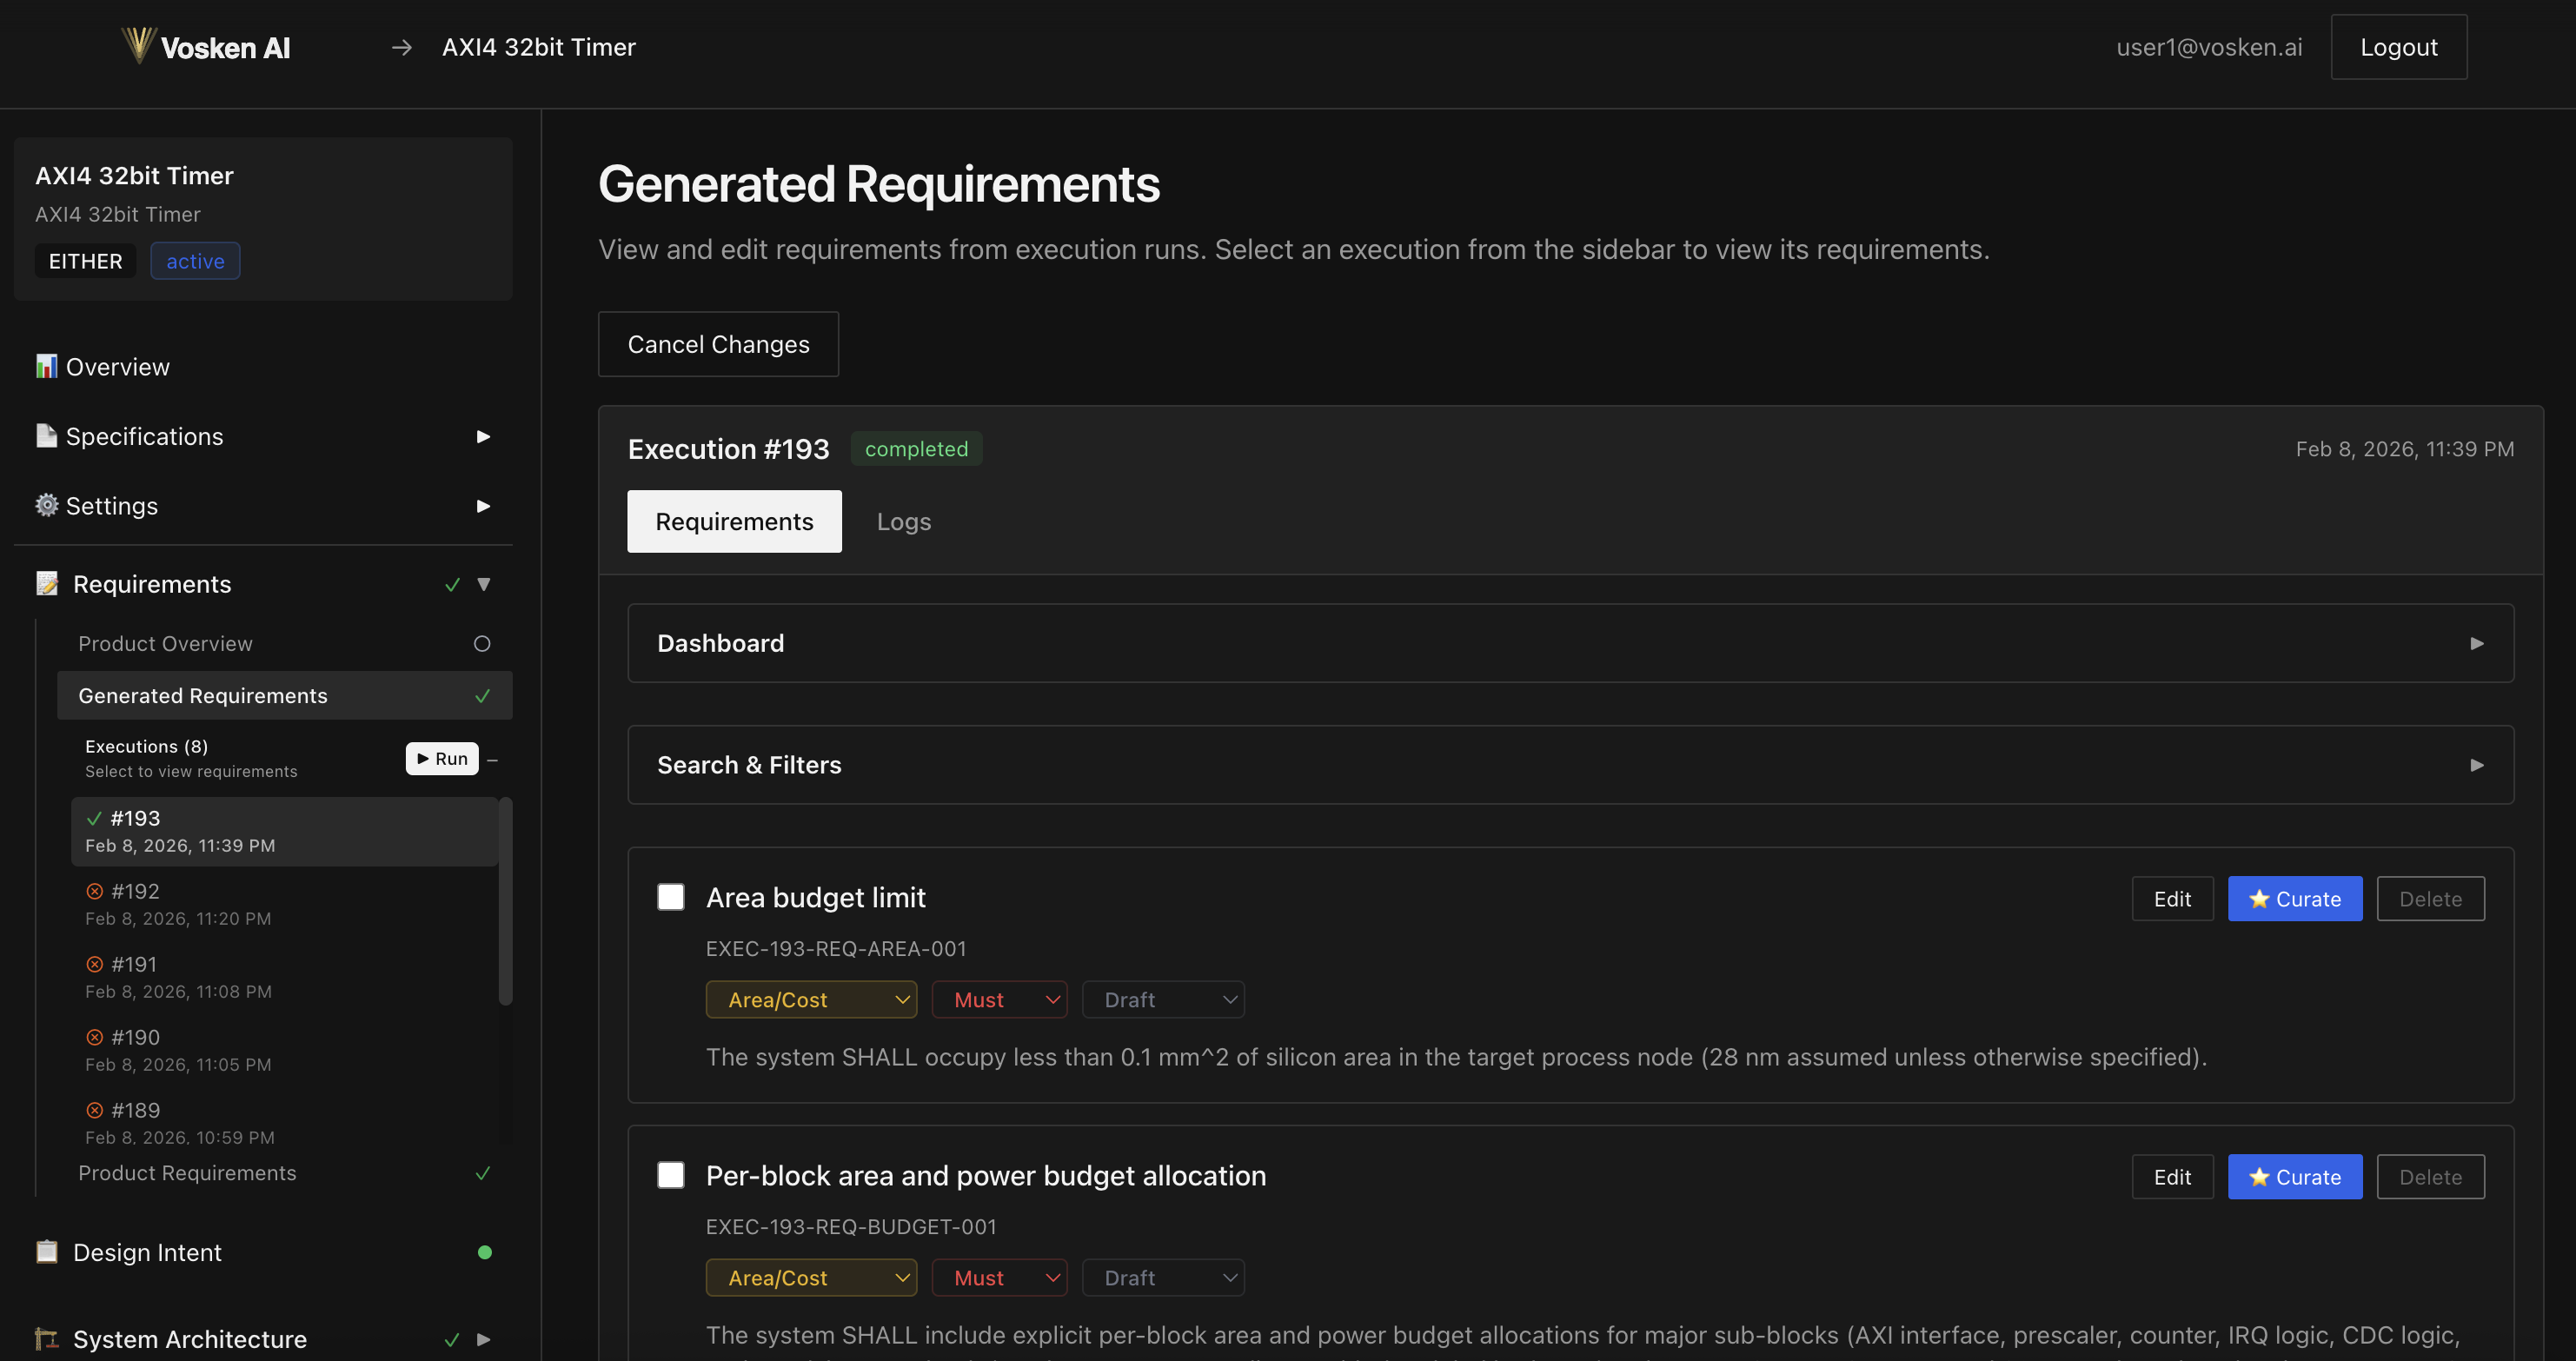Click the Design Intent clipboard icon
Screen dimensions: 2576x1361
(x=46, y=1251)
